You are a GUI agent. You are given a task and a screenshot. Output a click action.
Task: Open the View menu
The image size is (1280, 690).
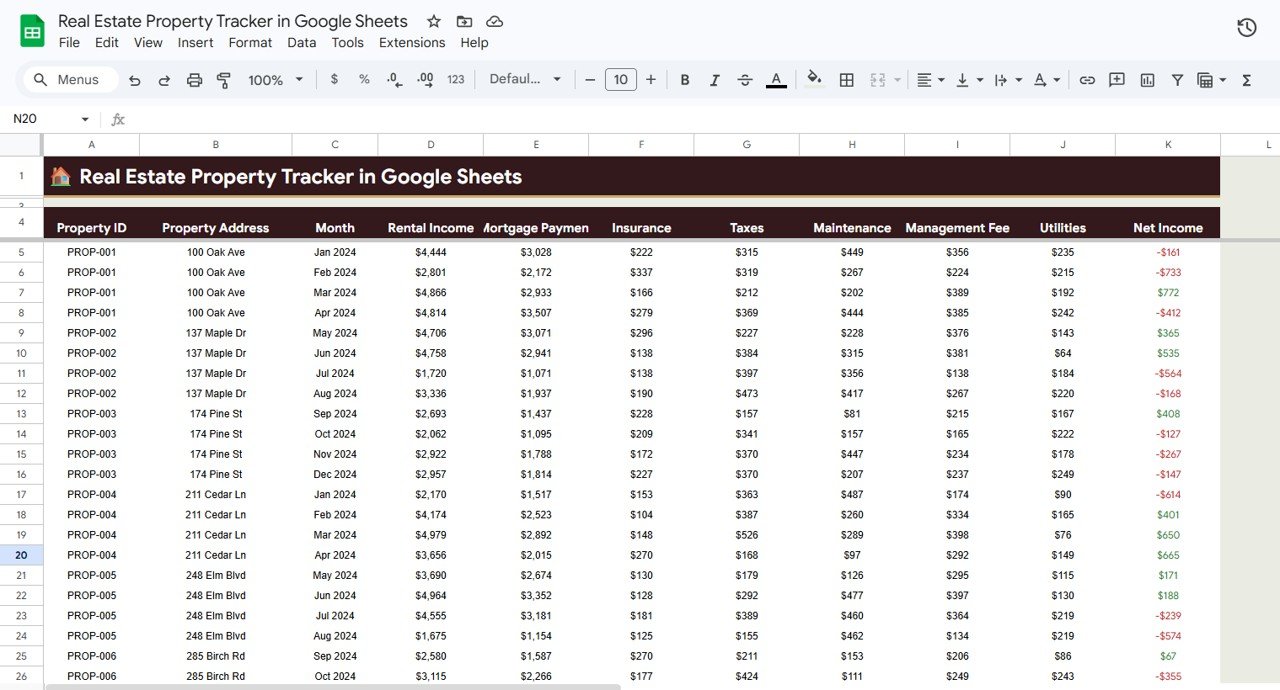[x=148, y=42]
